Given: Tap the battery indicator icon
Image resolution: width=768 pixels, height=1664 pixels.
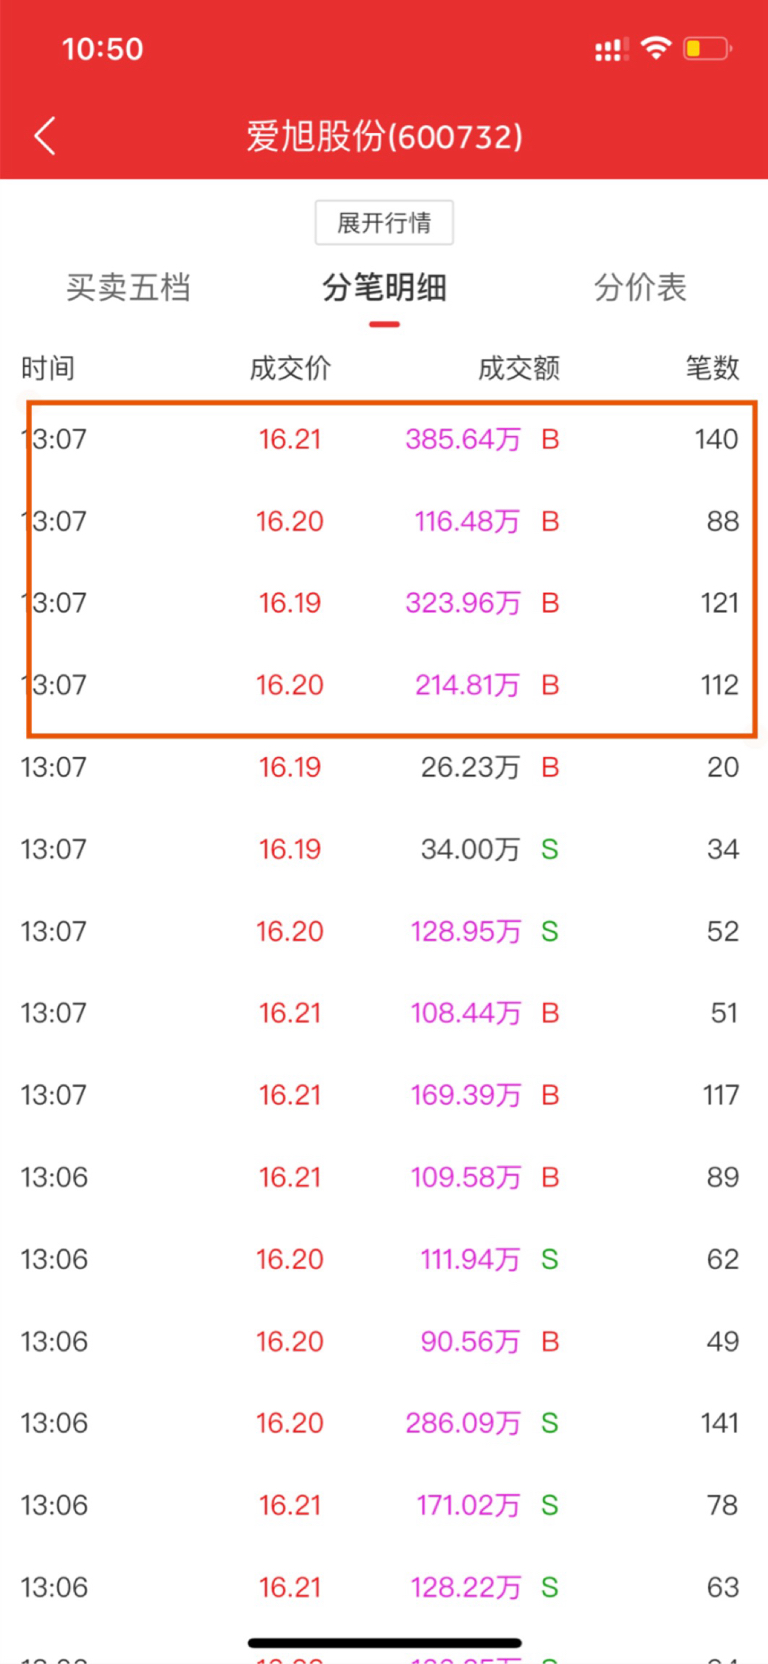Looking at the screenshot, I should 706,48.
